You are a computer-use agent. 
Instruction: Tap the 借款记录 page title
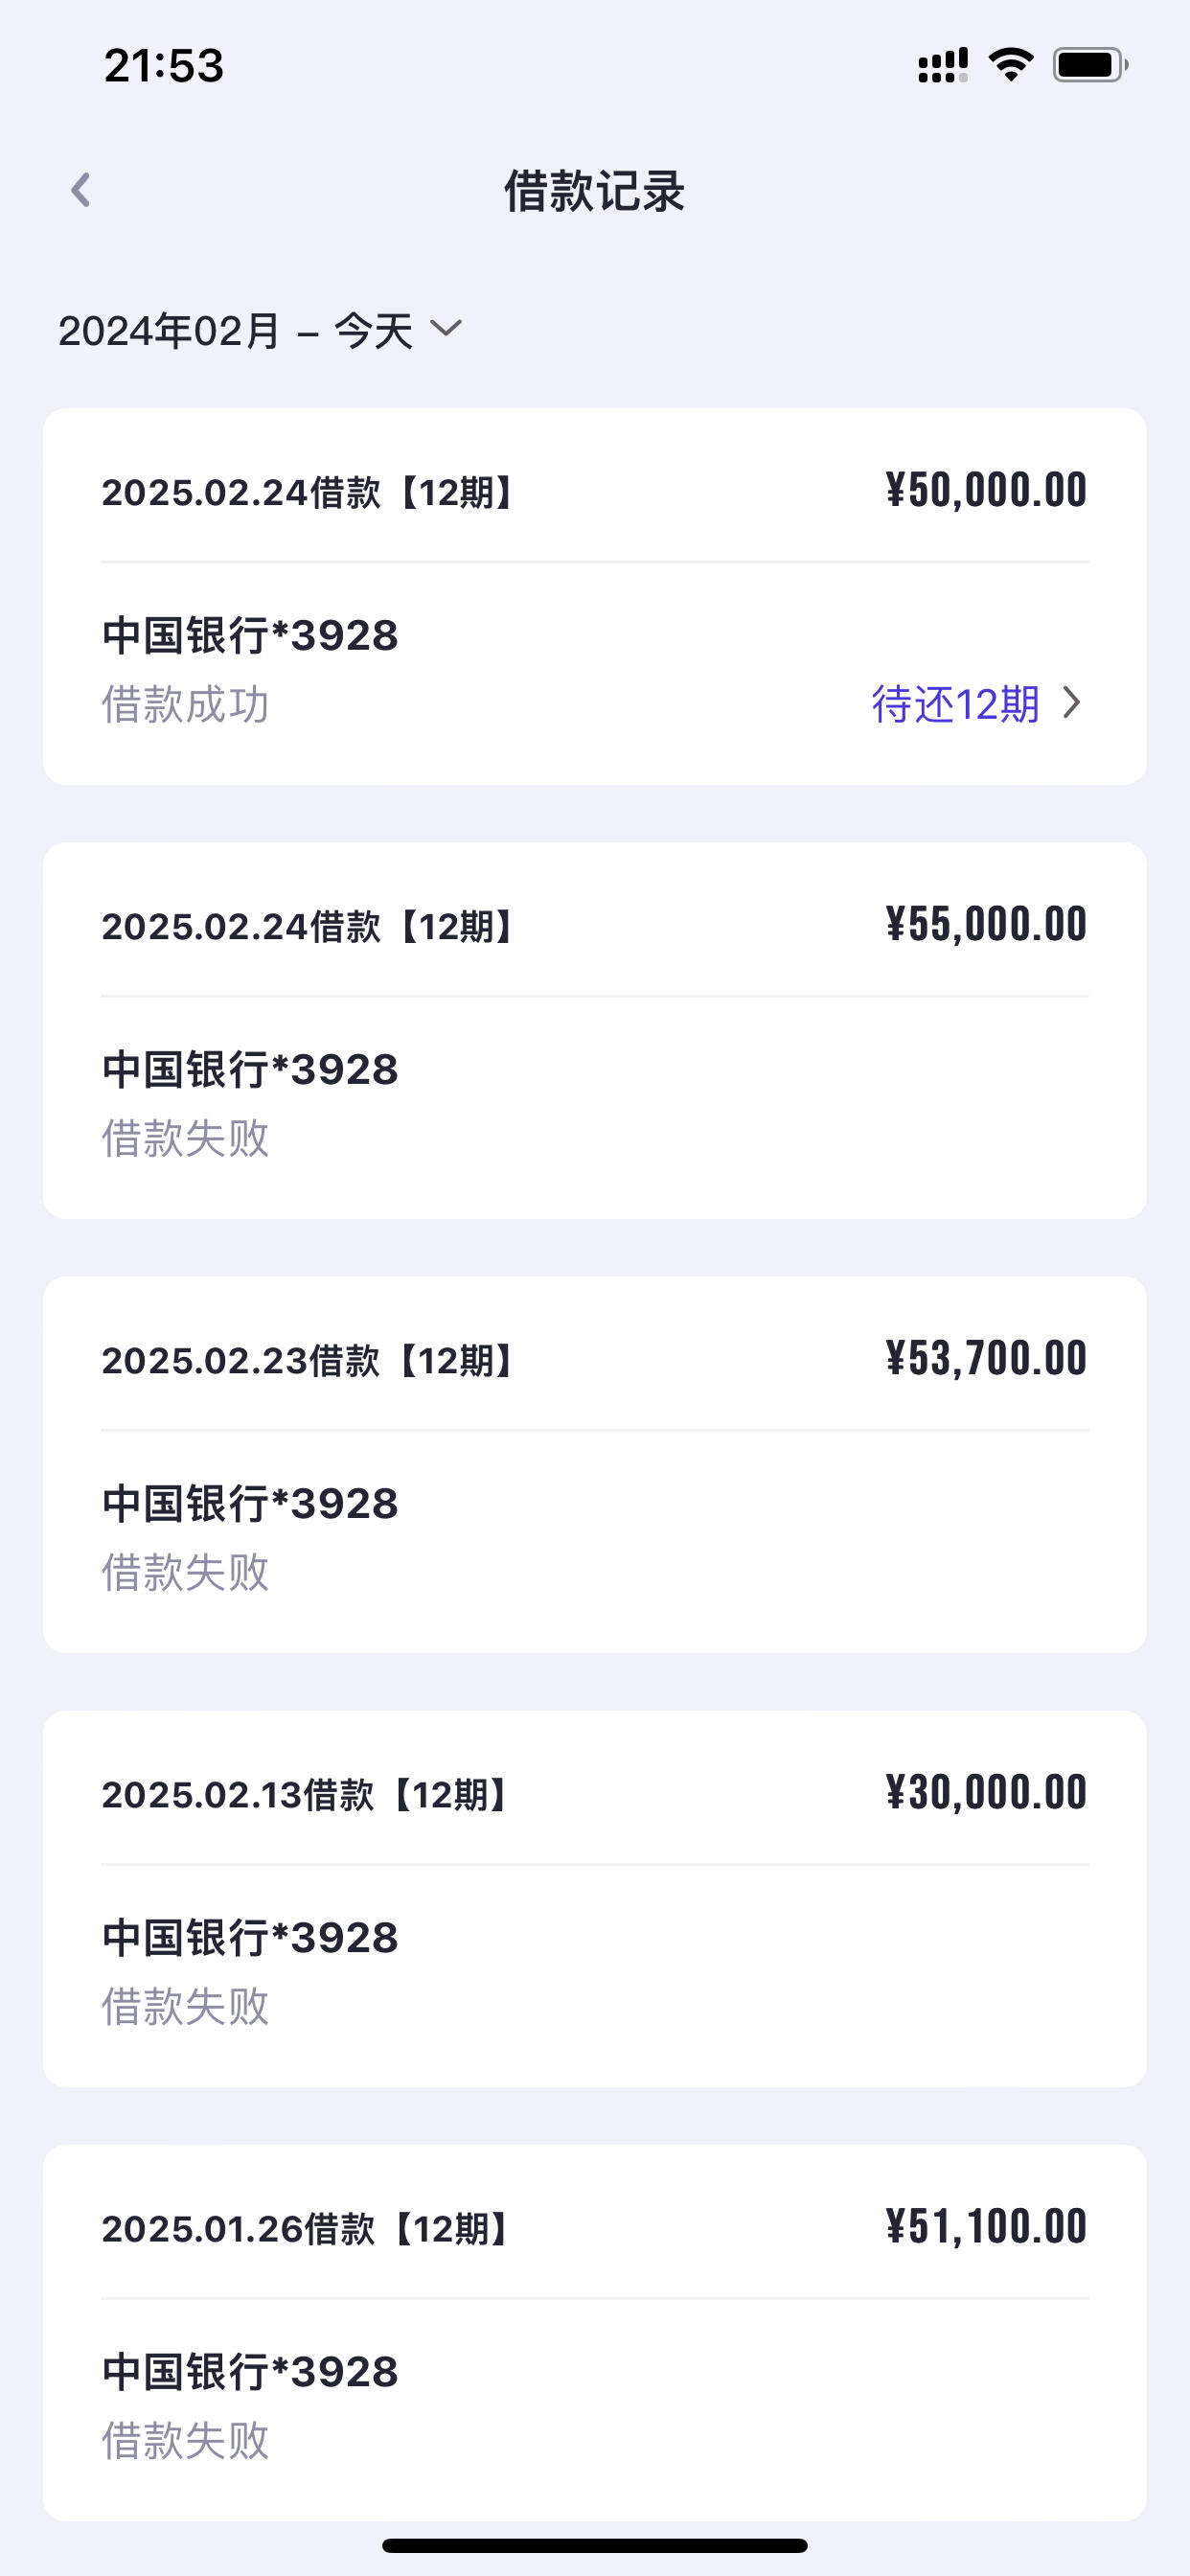[595, 190]
